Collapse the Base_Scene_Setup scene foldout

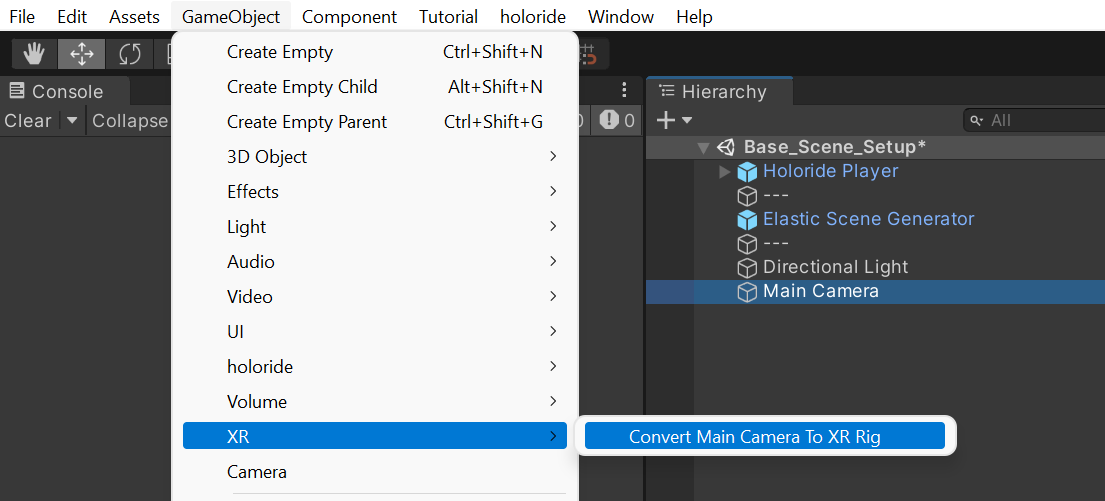[703, 148]
